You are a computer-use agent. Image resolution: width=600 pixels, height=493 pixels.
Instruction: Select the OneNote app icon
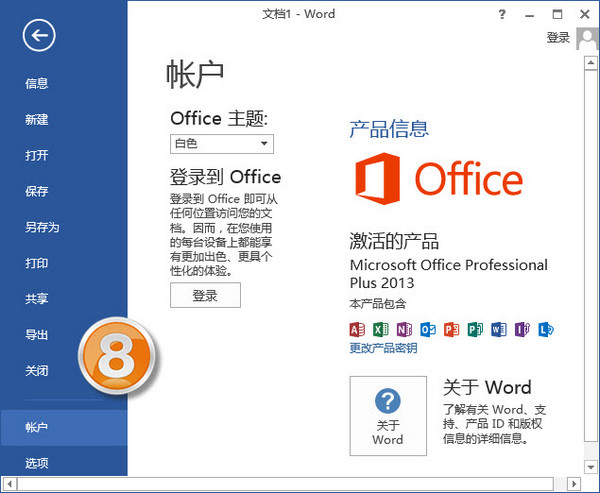(404, 330)
